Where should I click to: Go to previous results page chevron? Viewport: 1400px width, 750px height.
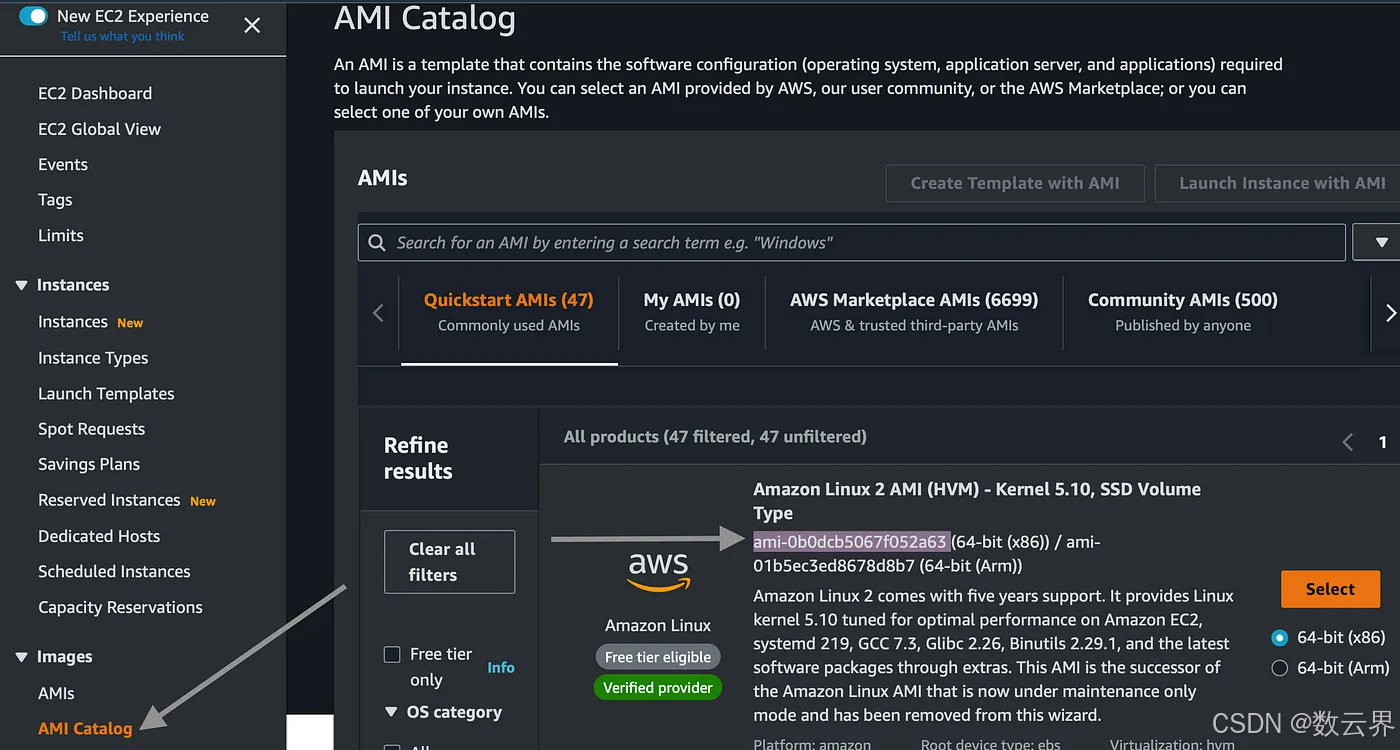1348,441
